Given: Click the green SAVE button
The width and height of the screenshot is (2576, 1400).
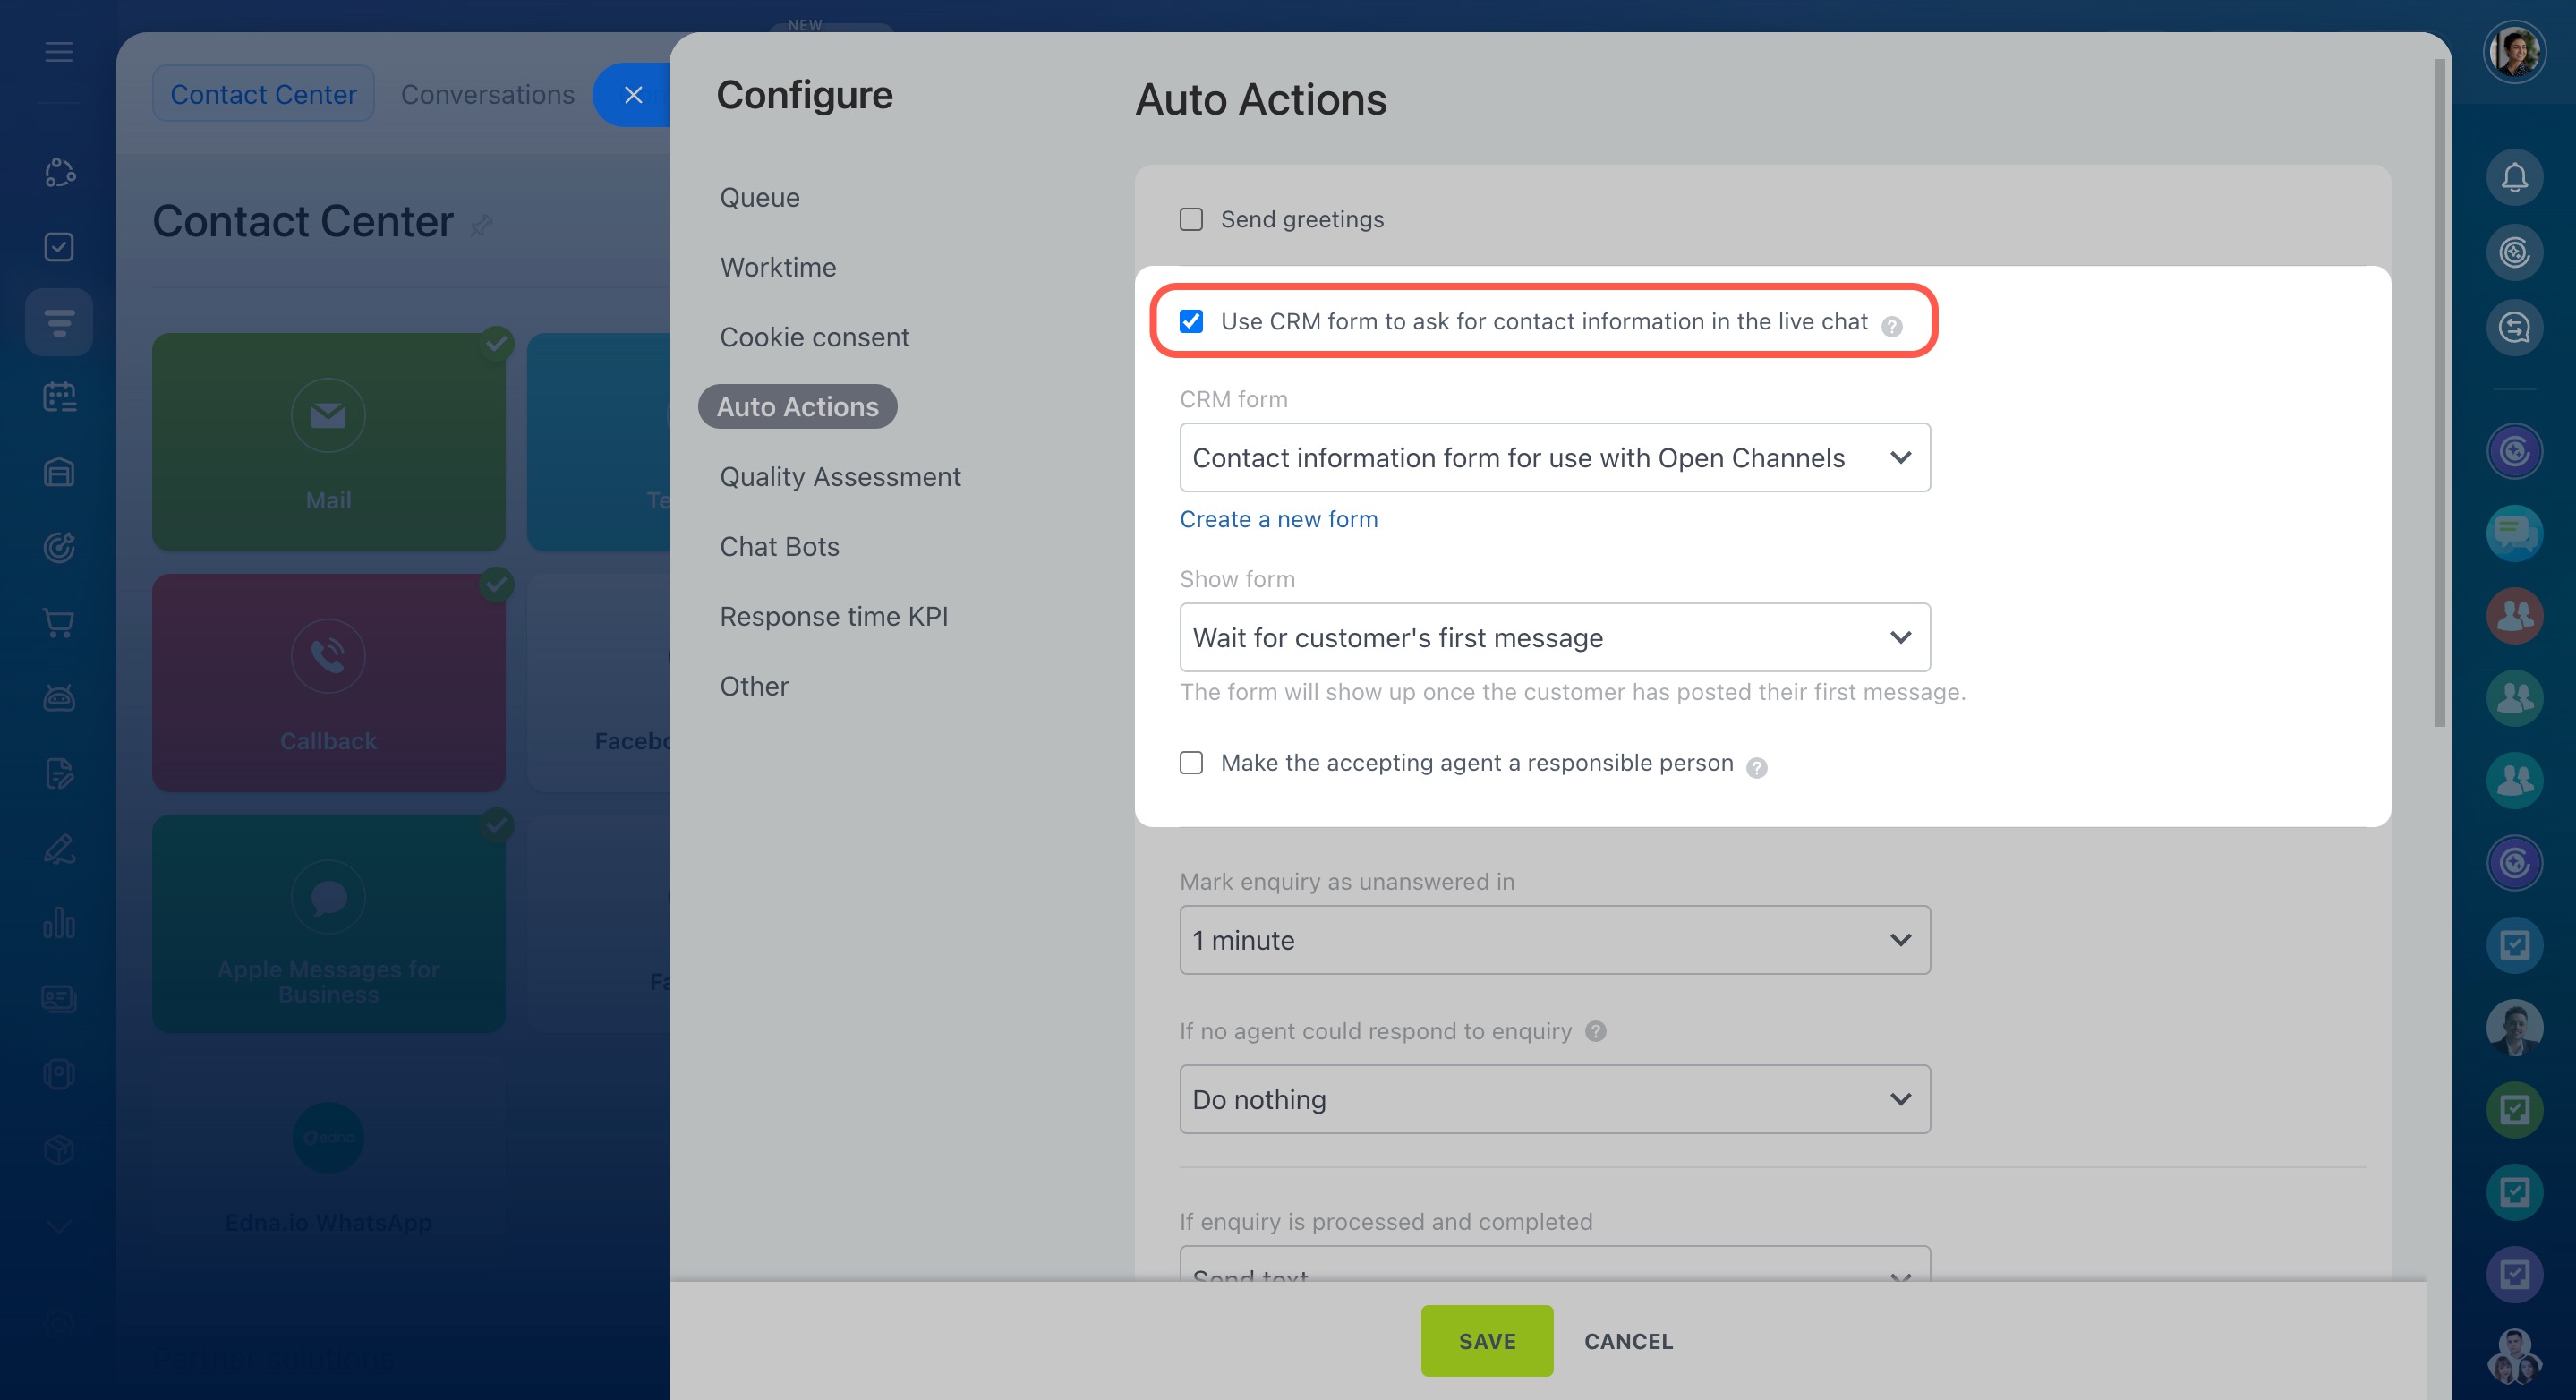Looking at the screenshot, I should click(x=1486, y=1340).
